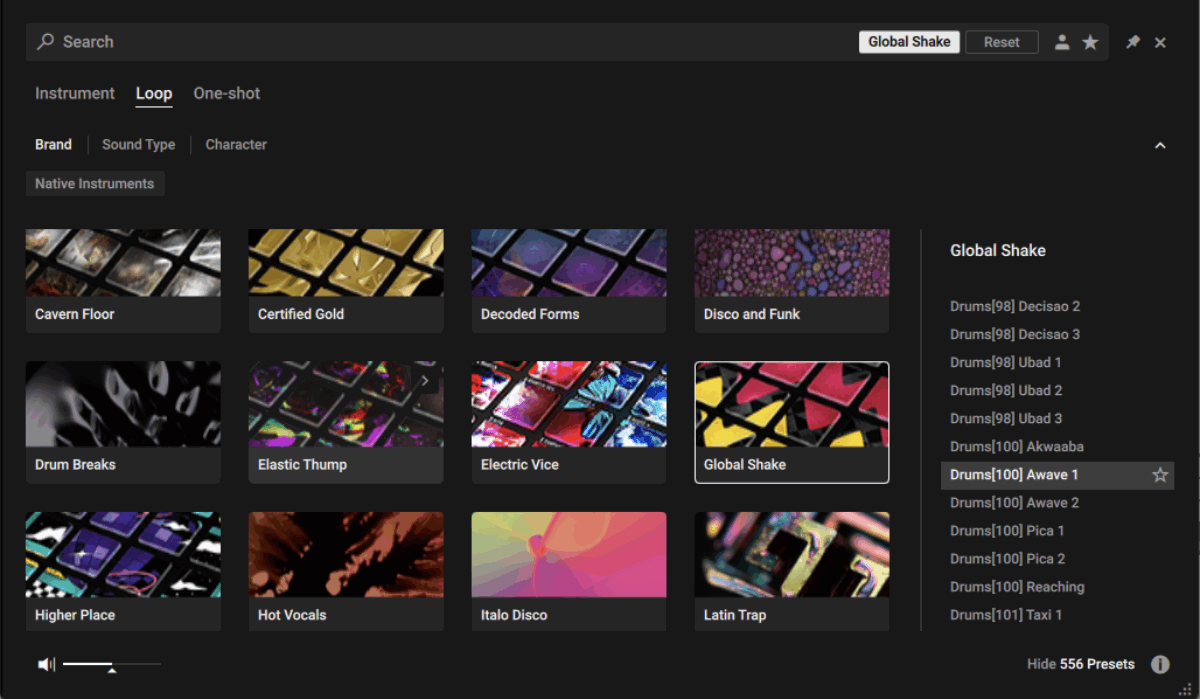Click Hide 556 Presets

click(x=1081, y=664)
